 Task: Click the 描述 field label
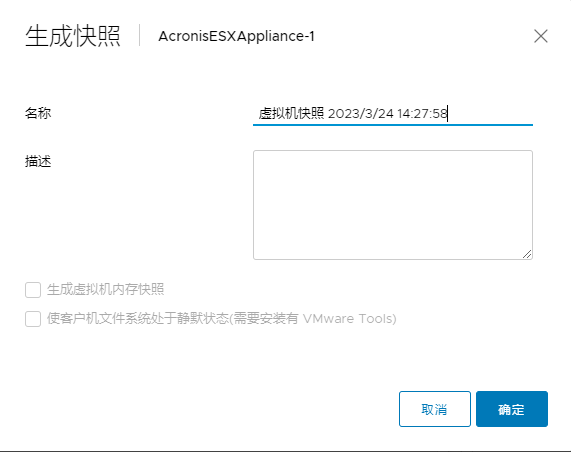[38, 161]
